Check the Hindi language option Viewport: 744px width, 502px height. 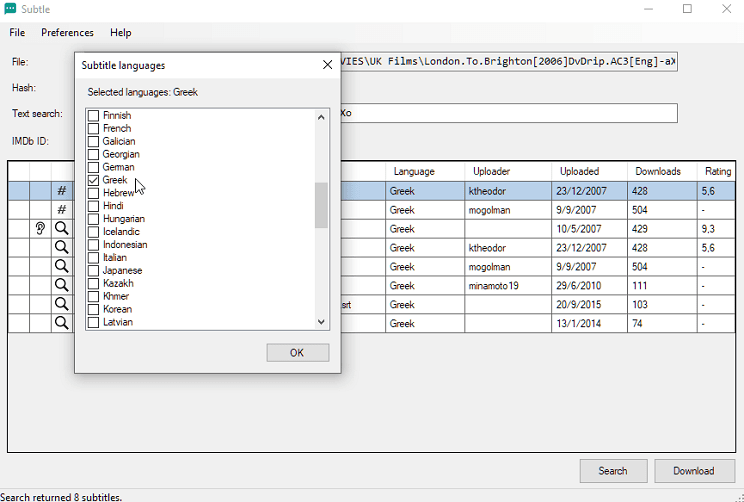(x=93, y=205)
